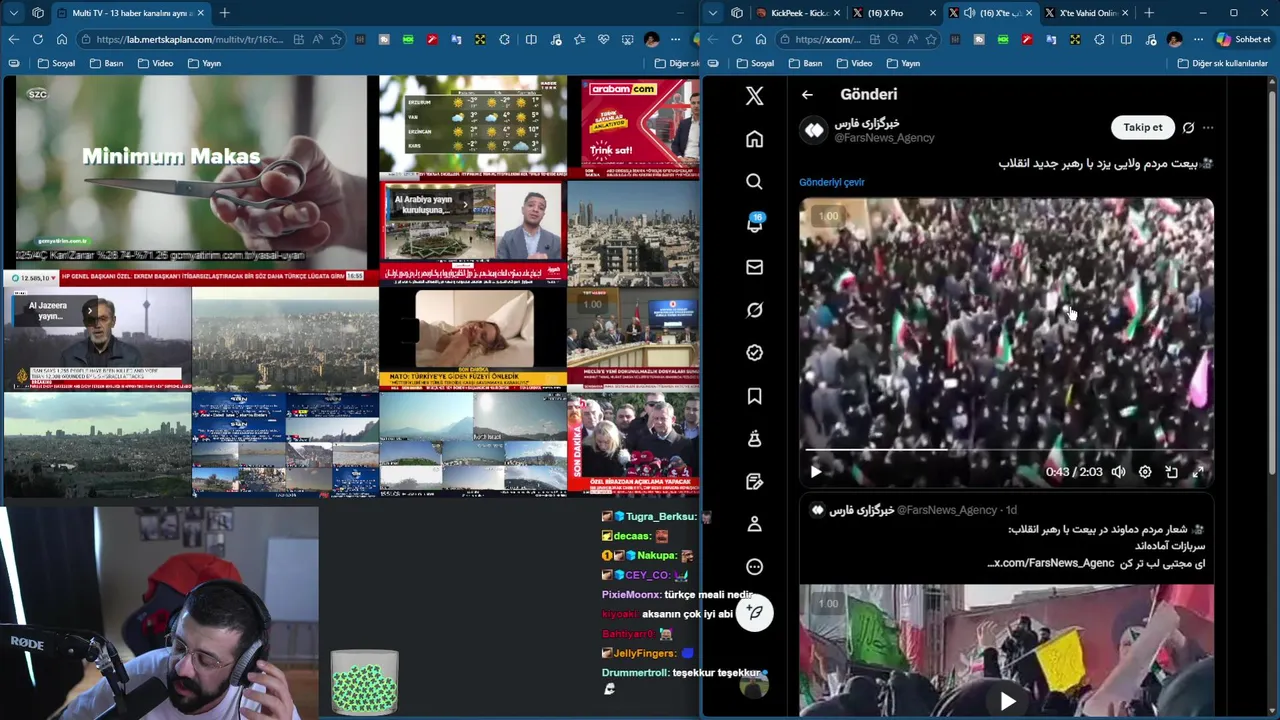Viewport: 1280px width, 720px height.
Task: Go back using the Gönderi arrow
Action: click(x=807, y=95)
